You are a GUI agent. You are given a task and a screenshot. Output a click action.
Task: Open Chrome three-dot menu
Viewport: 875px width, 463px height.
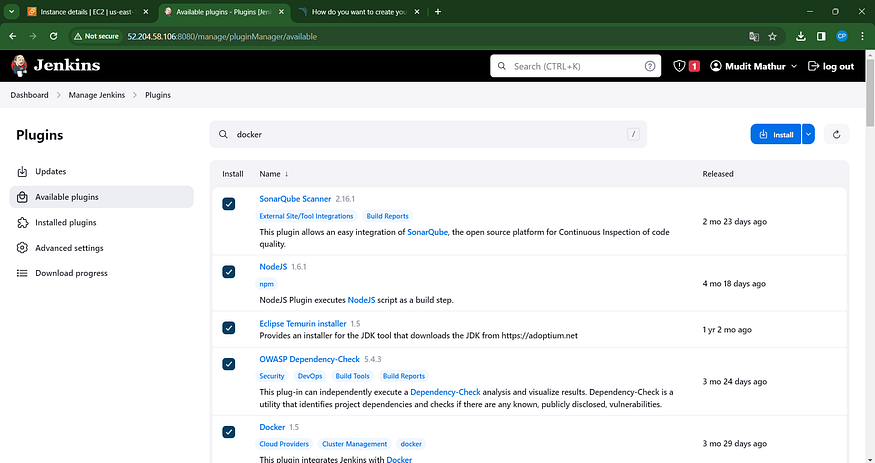click(862, 36)
